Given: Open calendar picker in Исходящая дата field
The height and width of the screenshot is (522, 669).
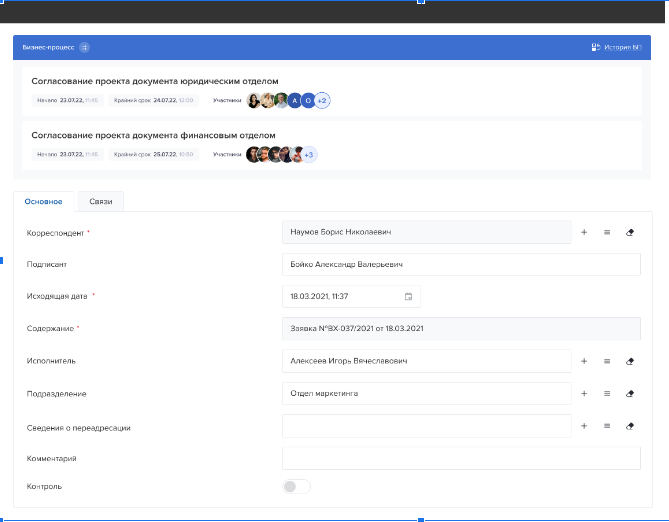Looking at the screenshot, I should point(408,297).
